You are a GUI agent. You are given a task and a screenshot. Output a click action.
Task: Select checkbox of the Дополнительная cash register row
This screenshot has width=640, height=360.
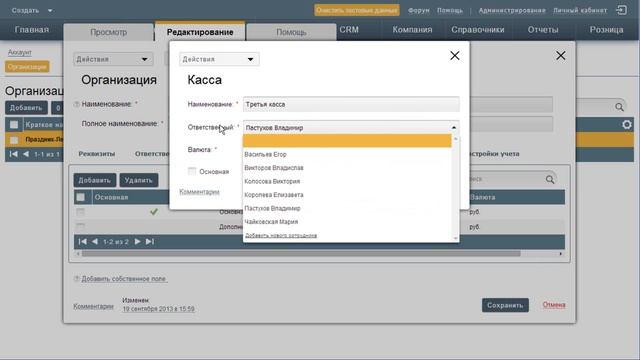pos(80,226)
